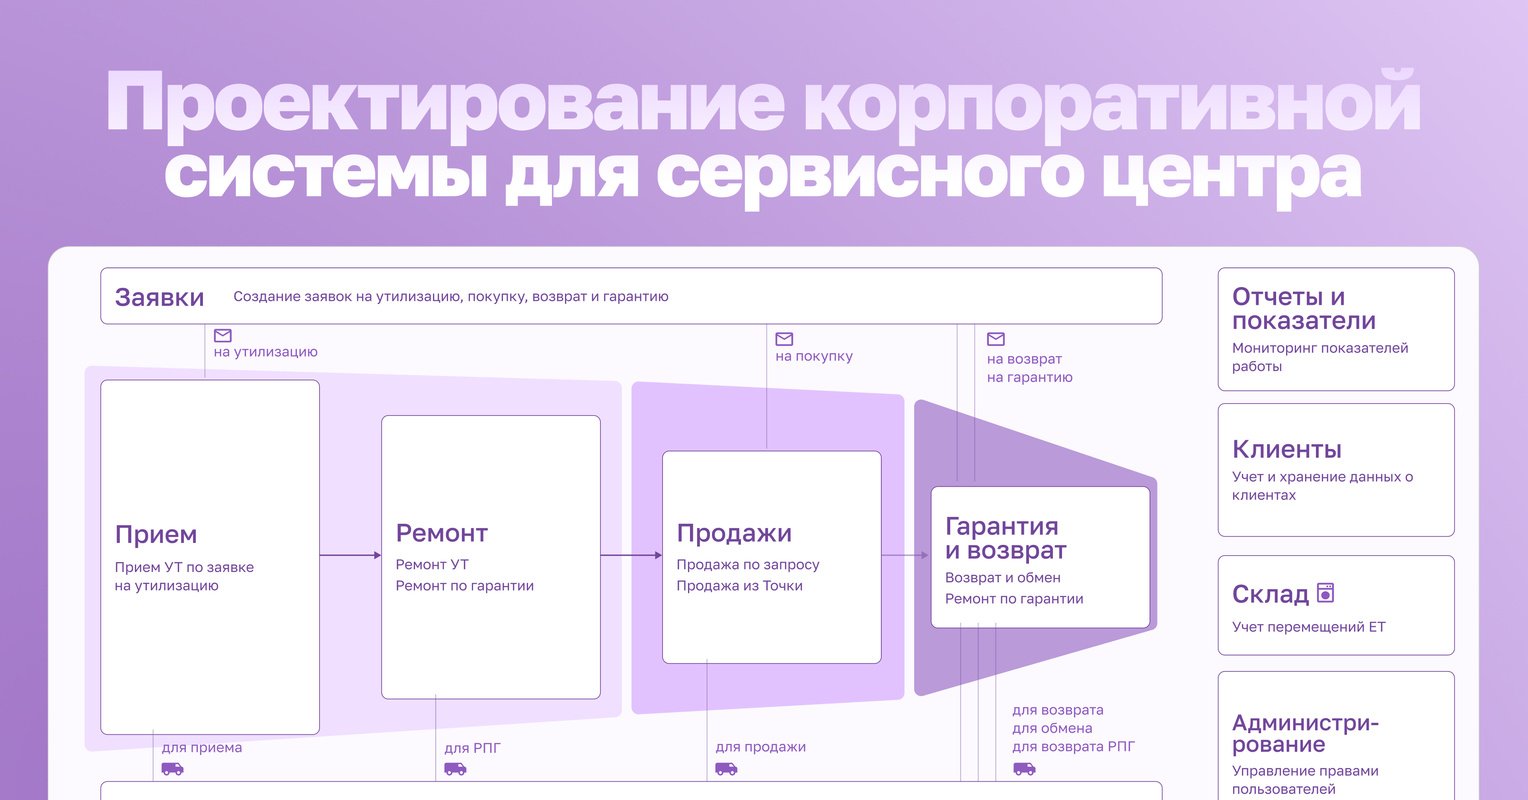Click the "для возврата" line above "для обмена"
The height and width of the screenshot is (800, 1528).
(1058, 711)
